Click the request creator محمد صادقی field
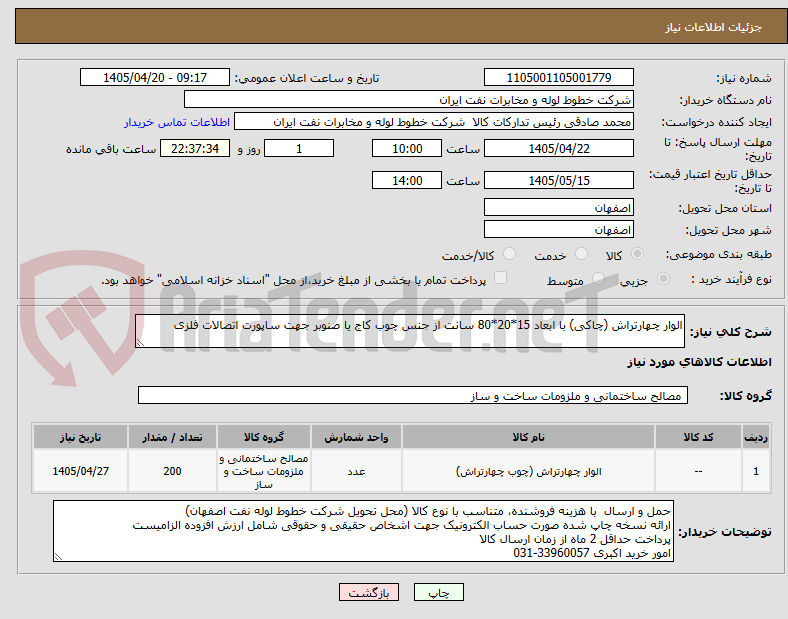 tap(434, 122)
